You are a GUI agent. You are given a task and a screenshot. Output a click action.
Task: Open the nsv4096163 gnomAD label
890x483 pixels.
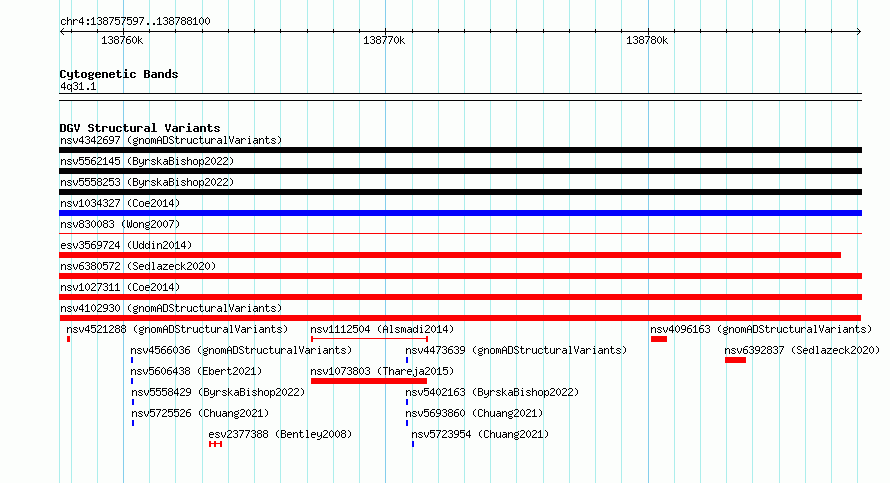point(761,329)
